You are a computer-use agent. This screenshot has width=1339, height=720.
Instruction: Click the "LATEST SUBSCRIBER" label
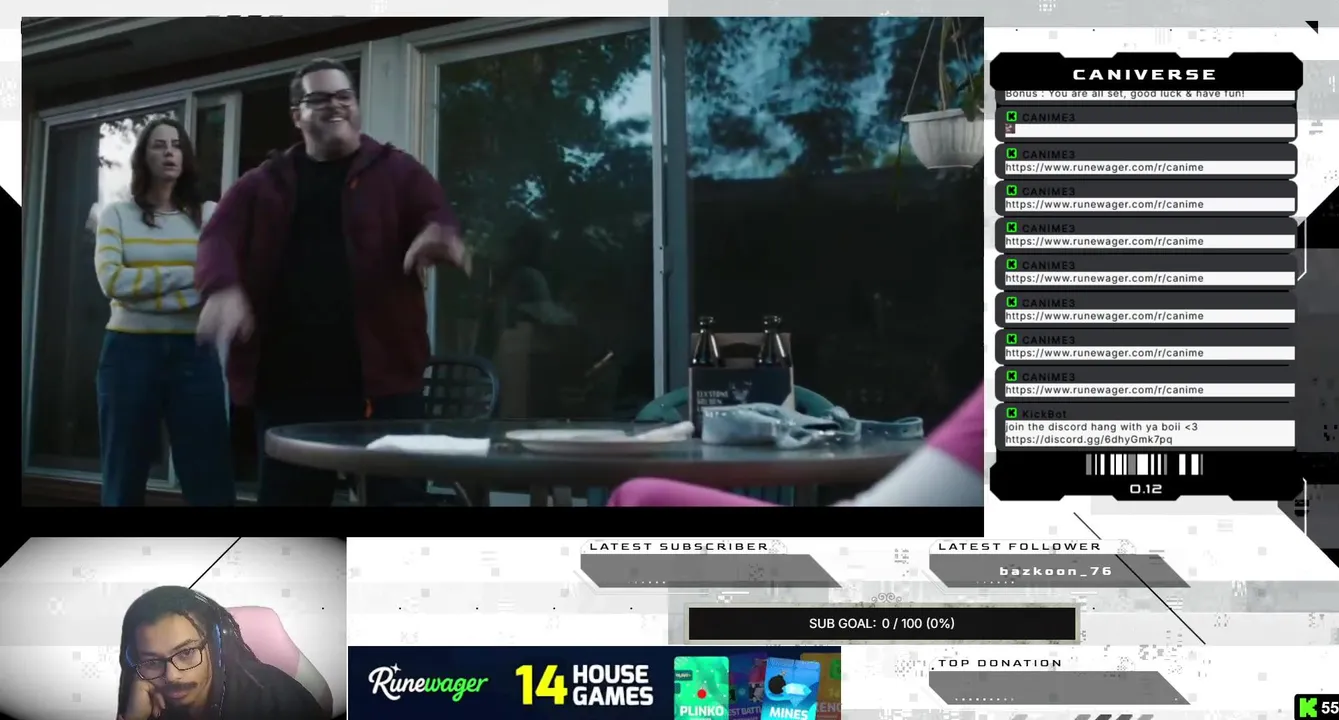(x=679, y=547)
